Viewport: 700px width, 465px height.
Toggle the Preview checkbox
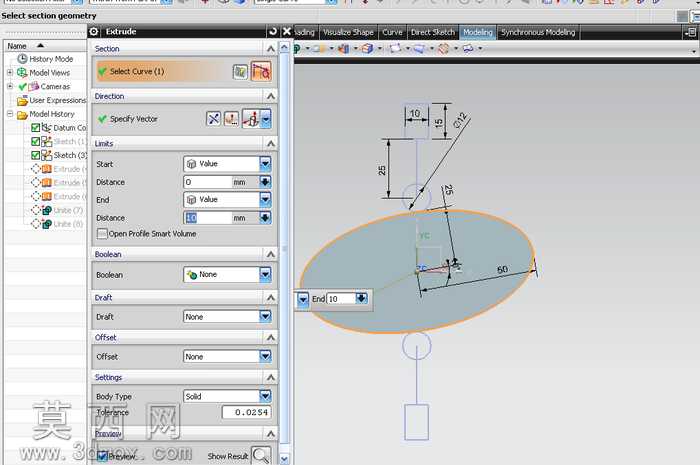click(102, 456)
